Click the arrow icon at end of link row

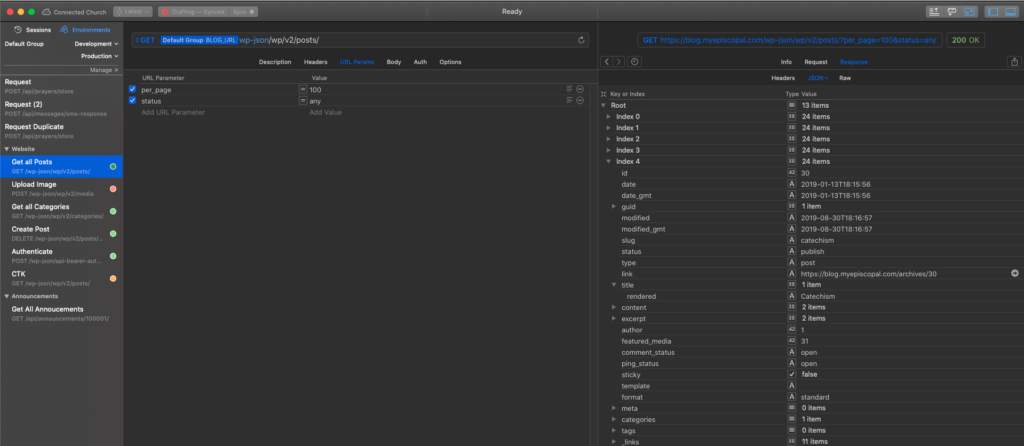click(x=1015, y=274)
